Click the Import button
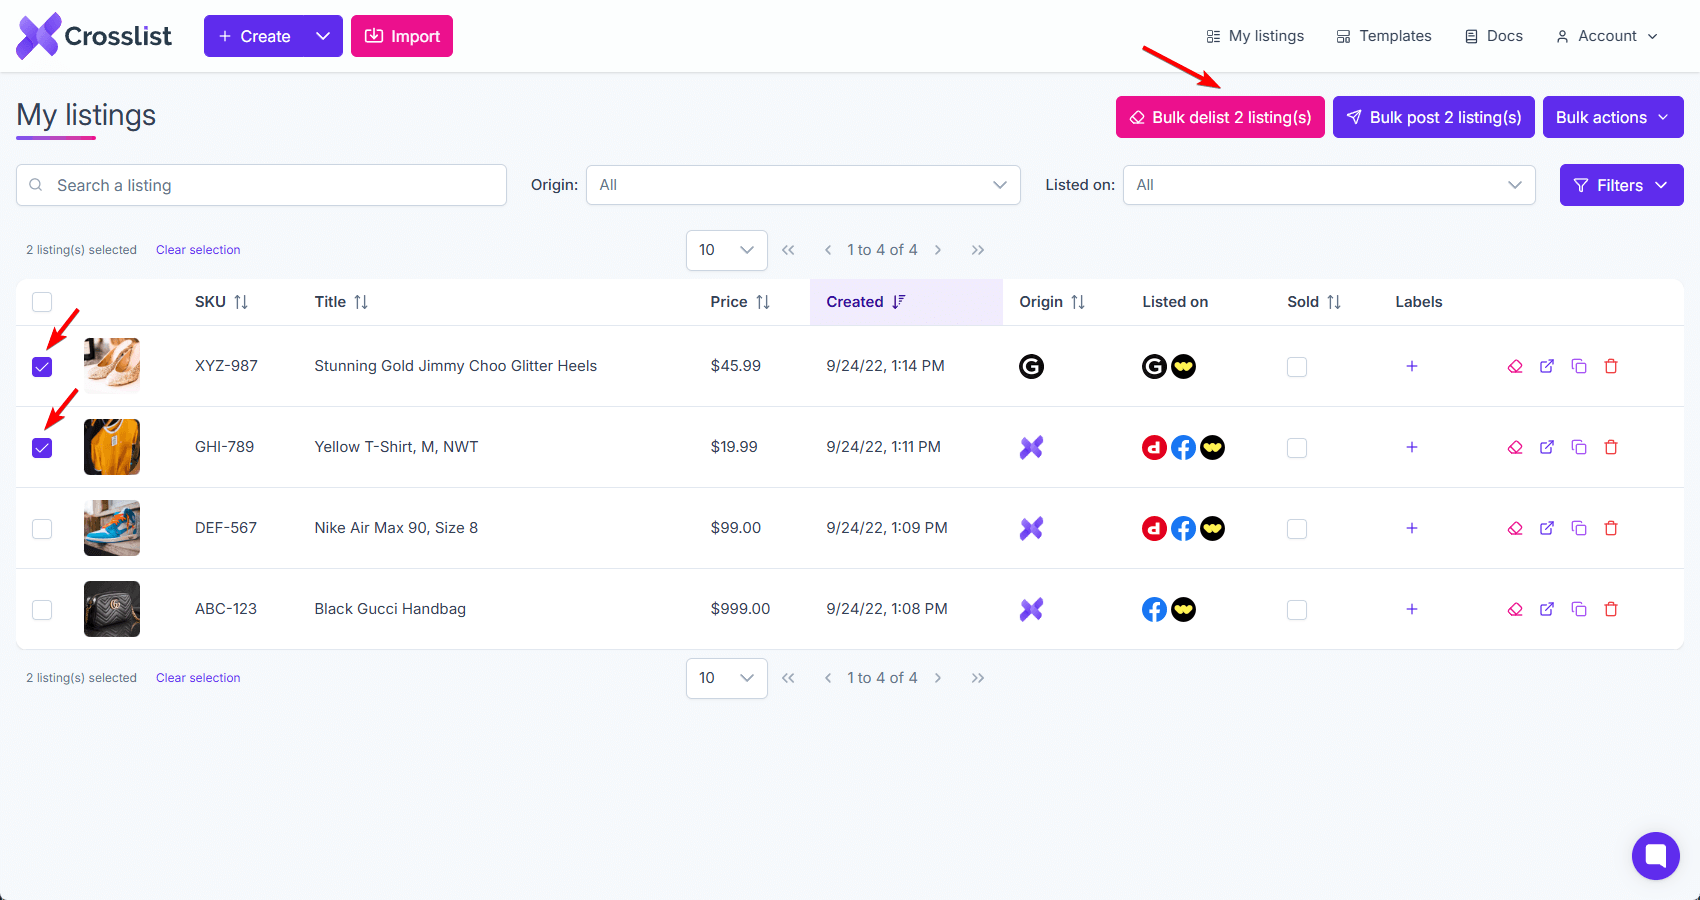This screenshot has height=900, width=1700. 402,36
